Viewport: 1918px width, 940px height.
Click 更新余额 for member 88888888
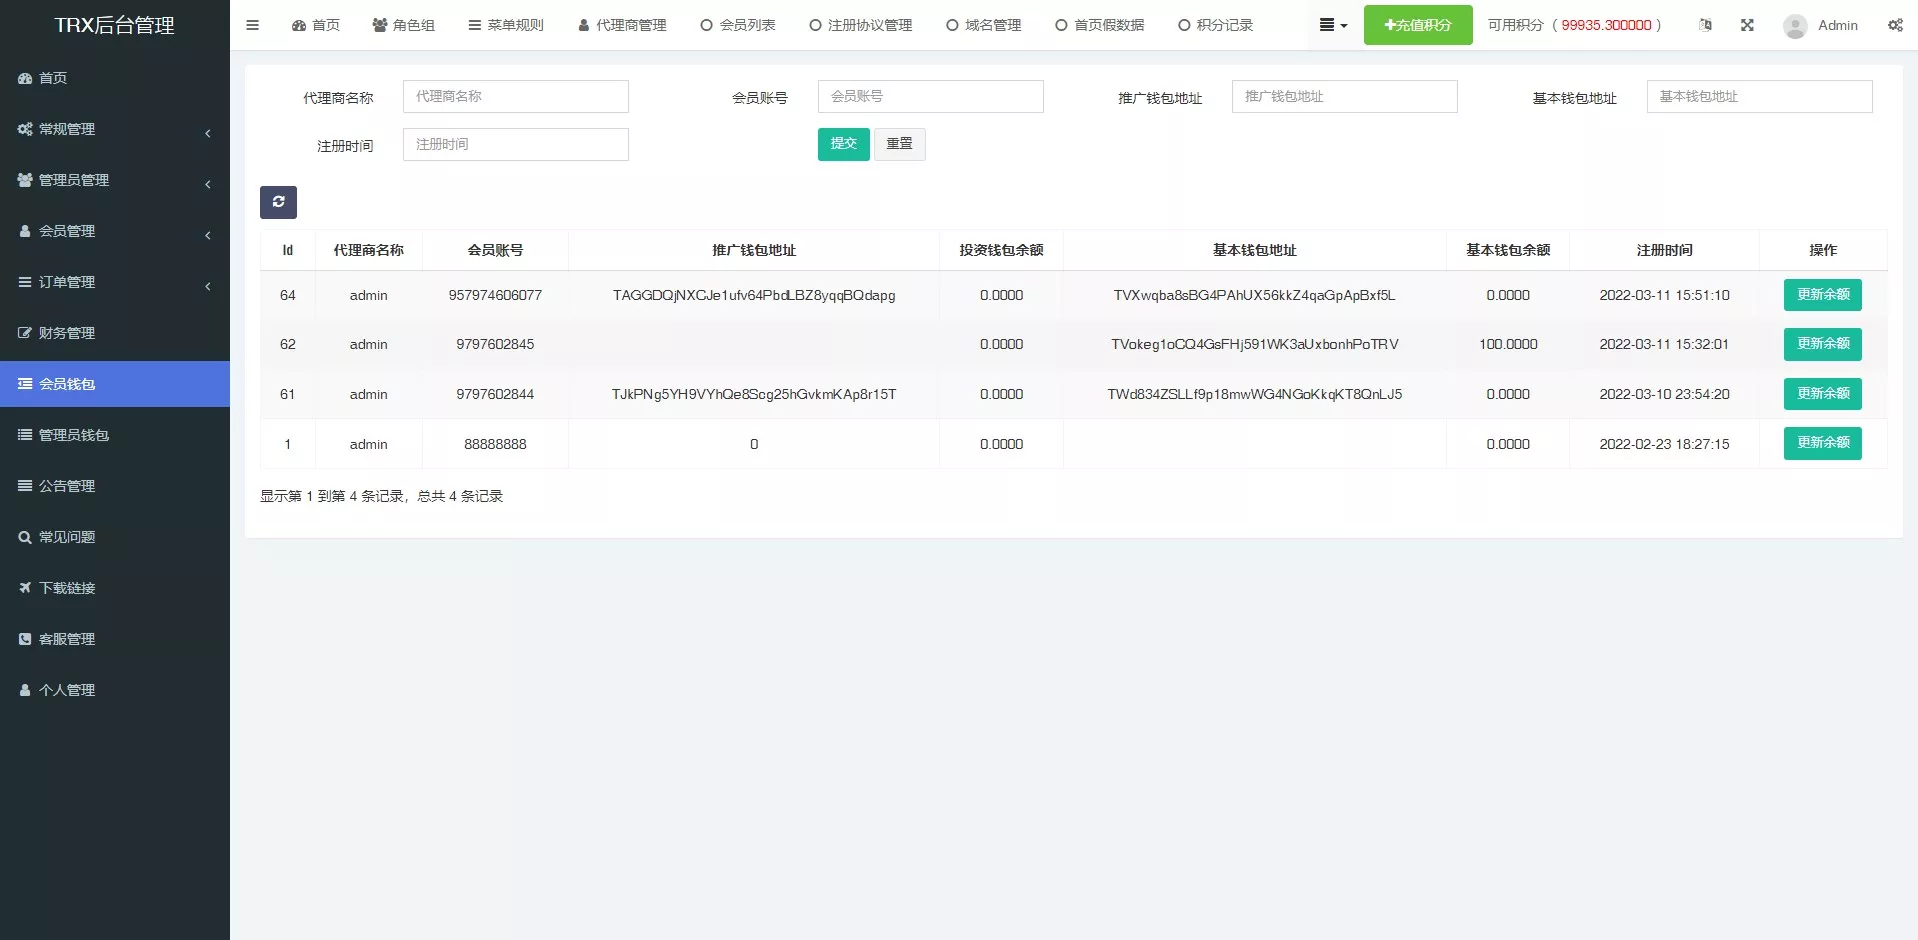coord(1822,443)
